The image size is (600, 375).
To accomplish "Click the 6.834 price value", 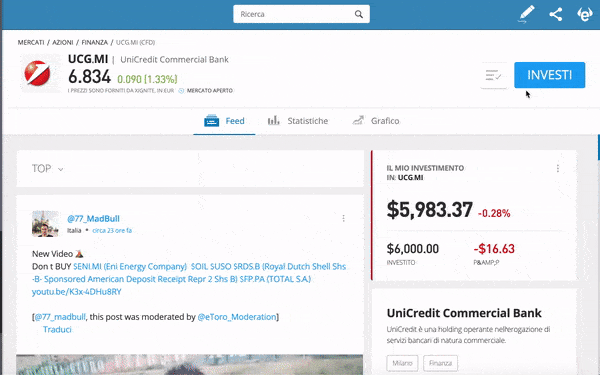I will tap(90, 77).
